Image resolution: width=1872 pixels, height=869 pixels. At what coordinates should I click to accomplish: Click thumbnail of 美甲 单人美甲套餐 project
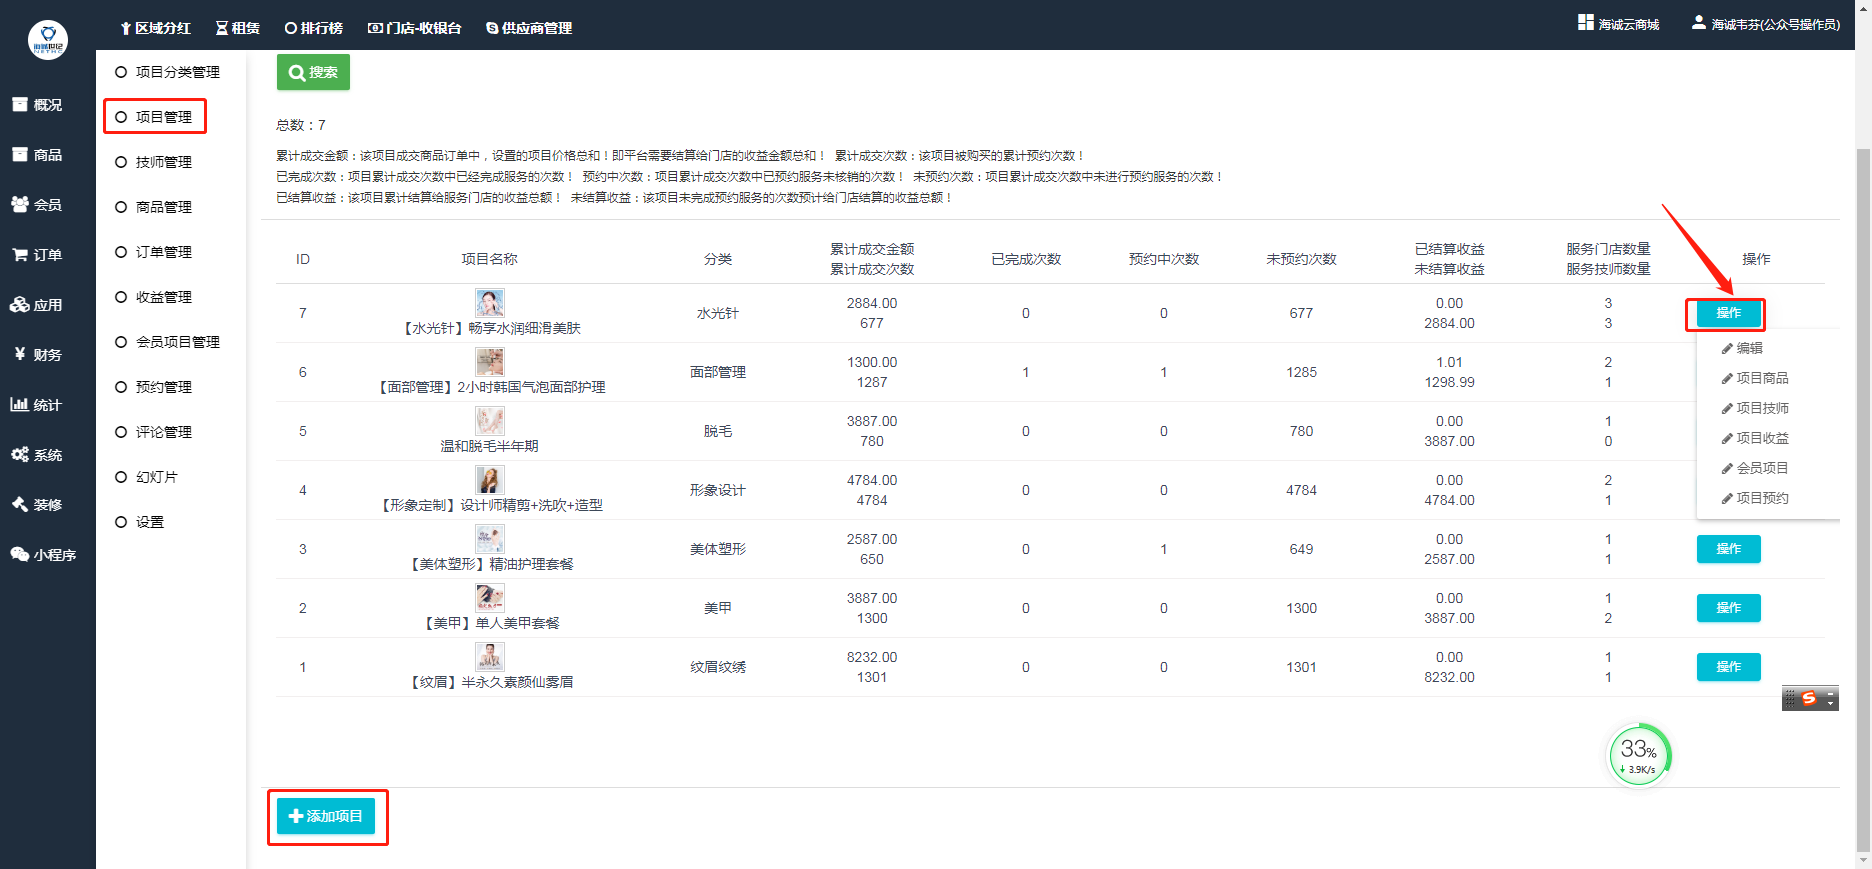490,598
